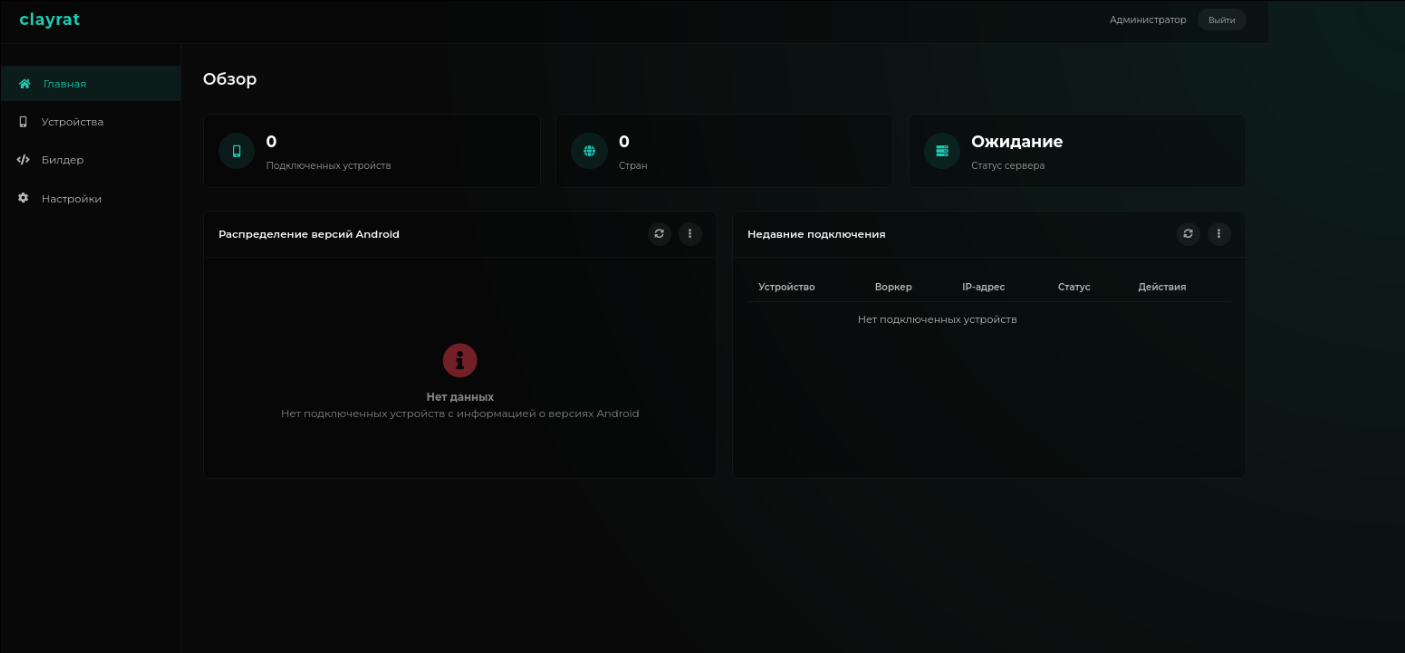Click the Статус column header
This screenshot has width=1405, height=653.
tap(1074, 287)
